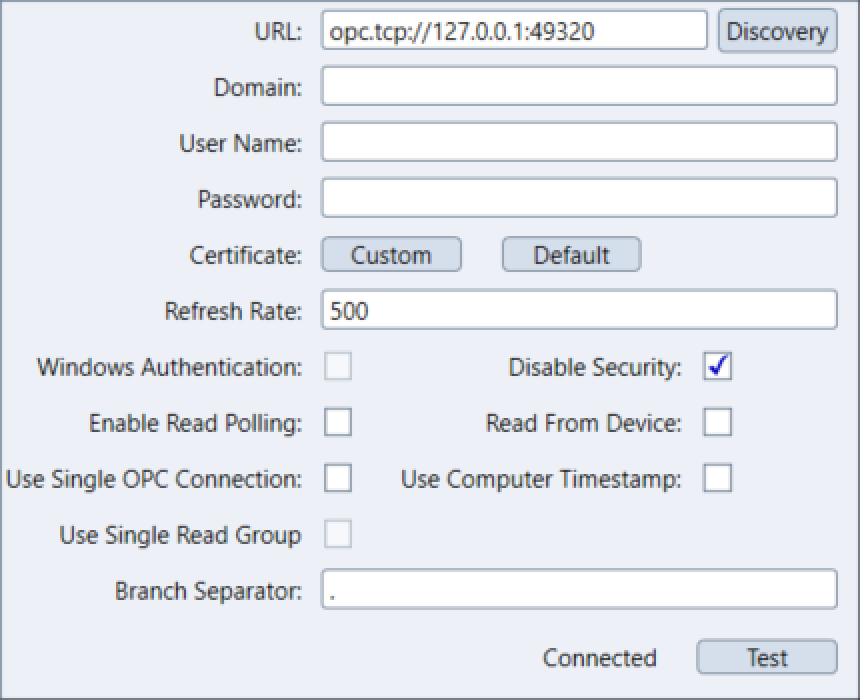The image size is (860, 700).
Task: Click the URL label text
Action: point(278,31)
